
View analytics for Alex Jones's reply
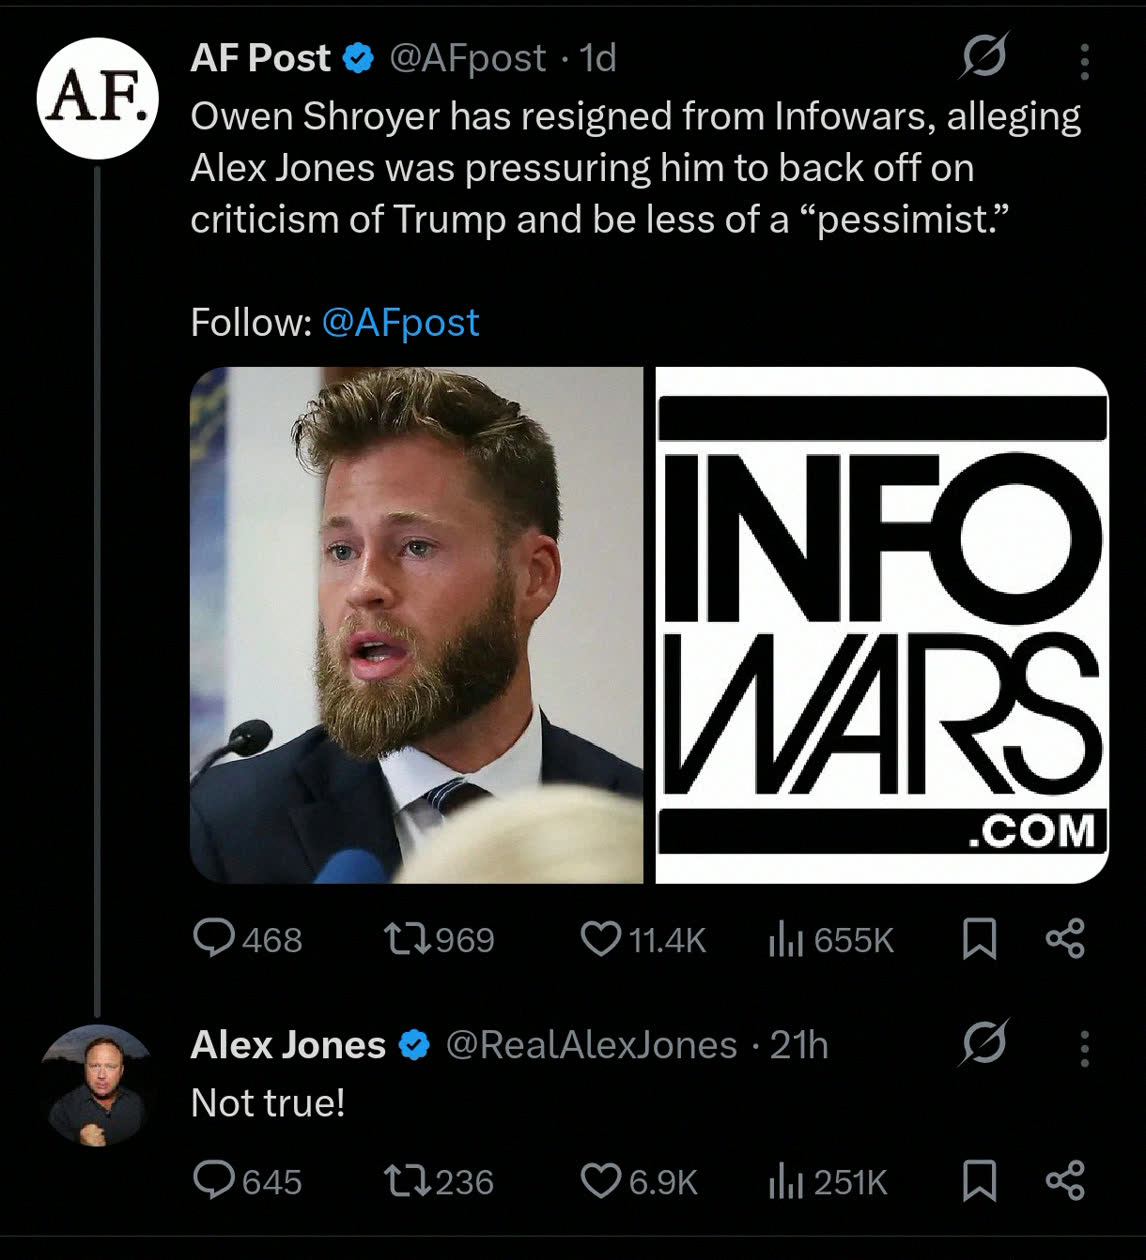[786, 1181]
